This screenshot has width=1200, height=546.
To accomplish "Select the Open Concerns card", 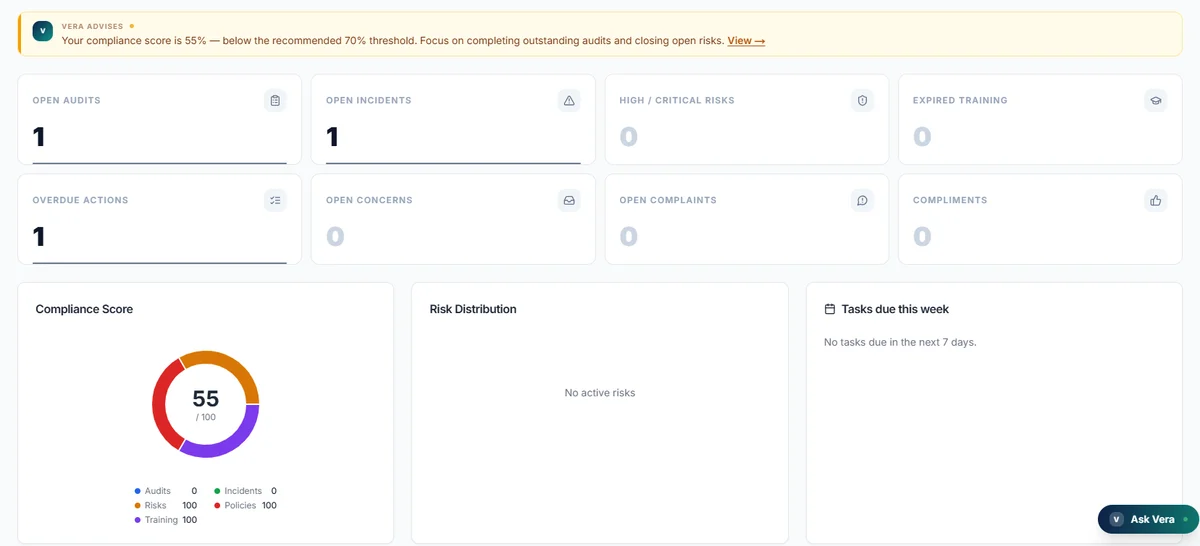I will point(453,219).
